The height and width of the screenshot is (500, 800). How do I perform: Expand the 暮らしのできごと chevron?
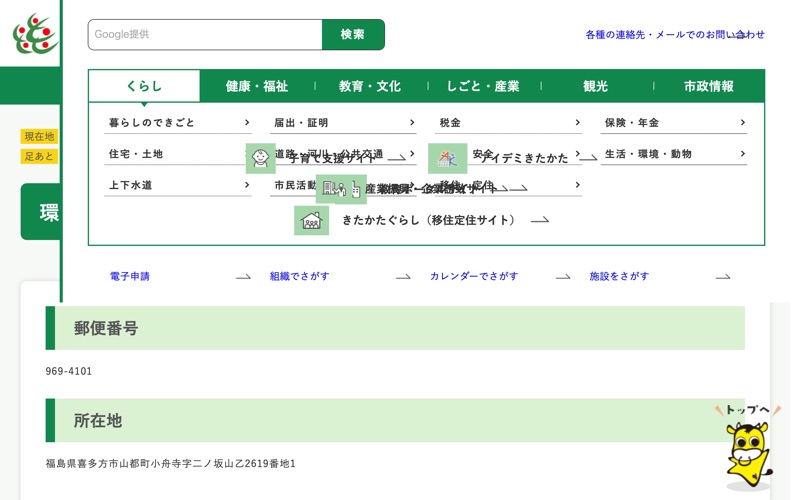tap(247, 122)
